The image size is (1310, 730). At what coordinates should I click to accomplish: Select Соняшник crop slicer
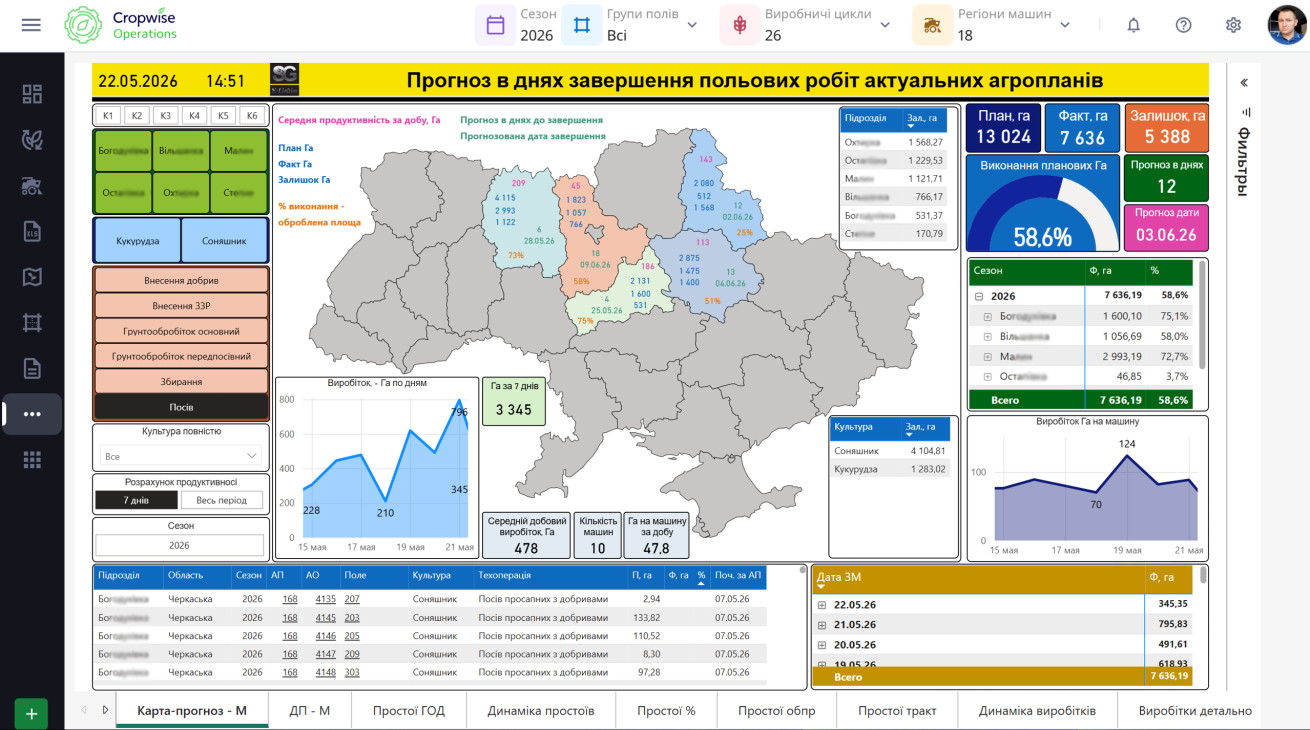[x=224, y=241]
